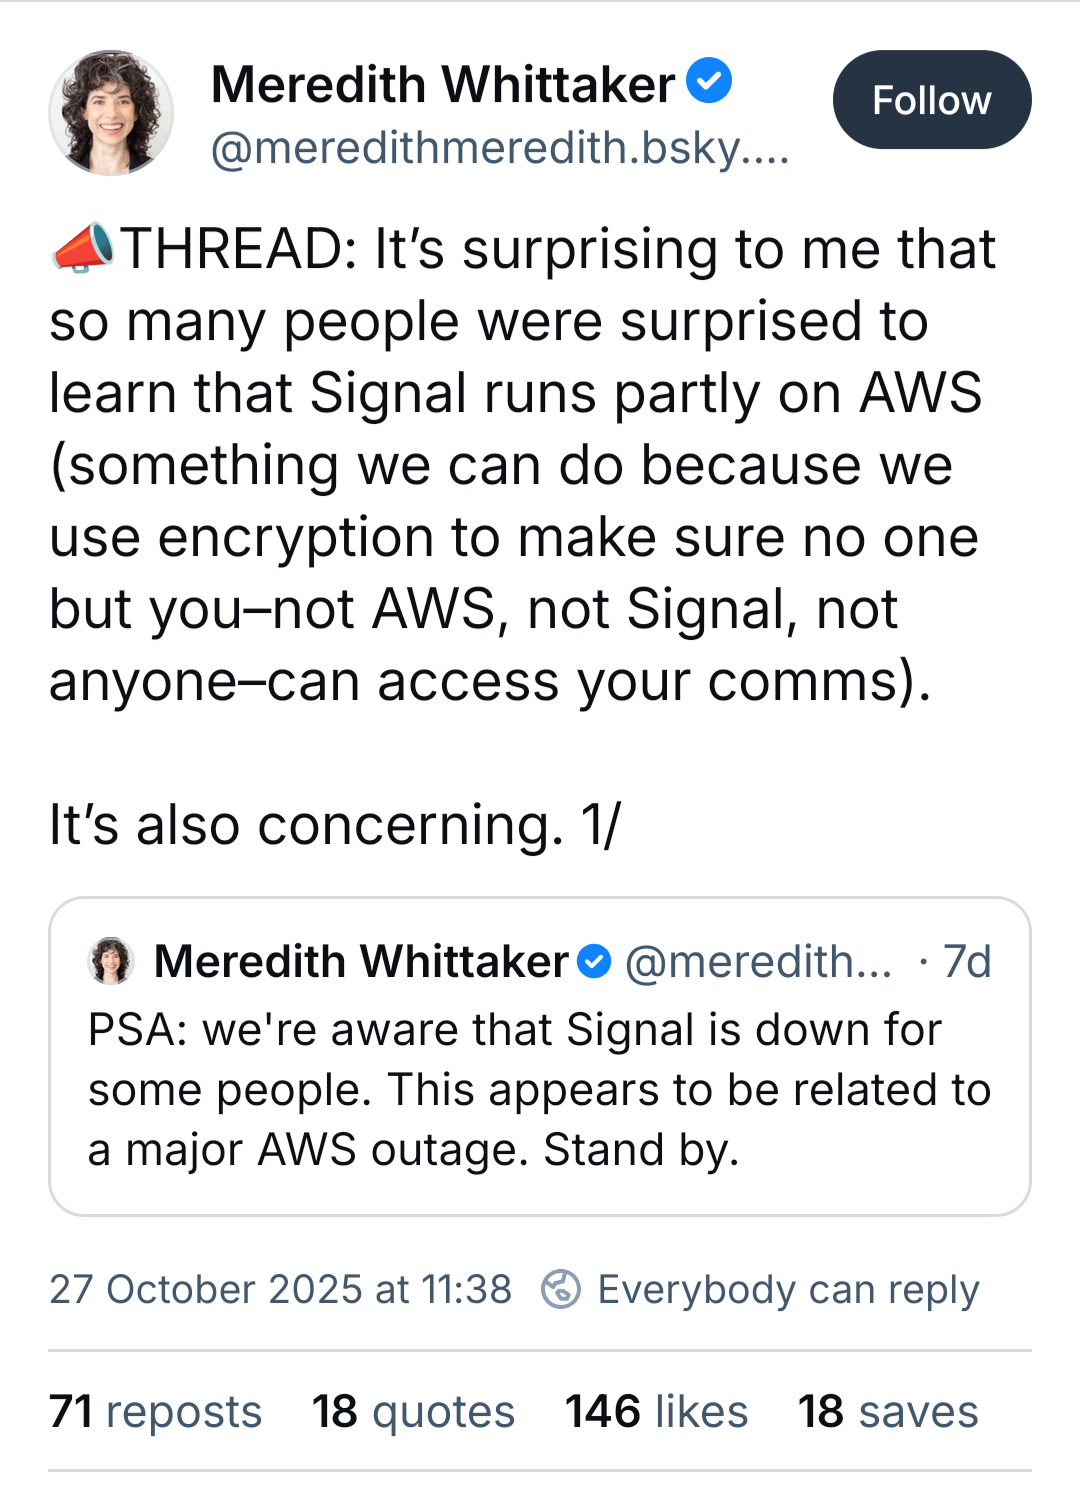Open the Everybody can reply setting

(x=788, y=1289)
